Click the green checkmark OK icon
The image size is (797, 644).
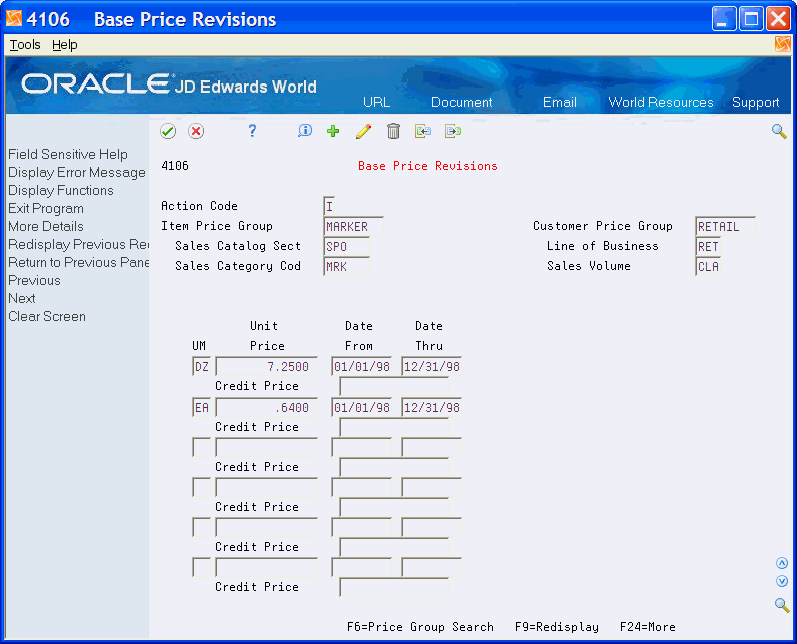pyautogui.click(x=168, y=132)
